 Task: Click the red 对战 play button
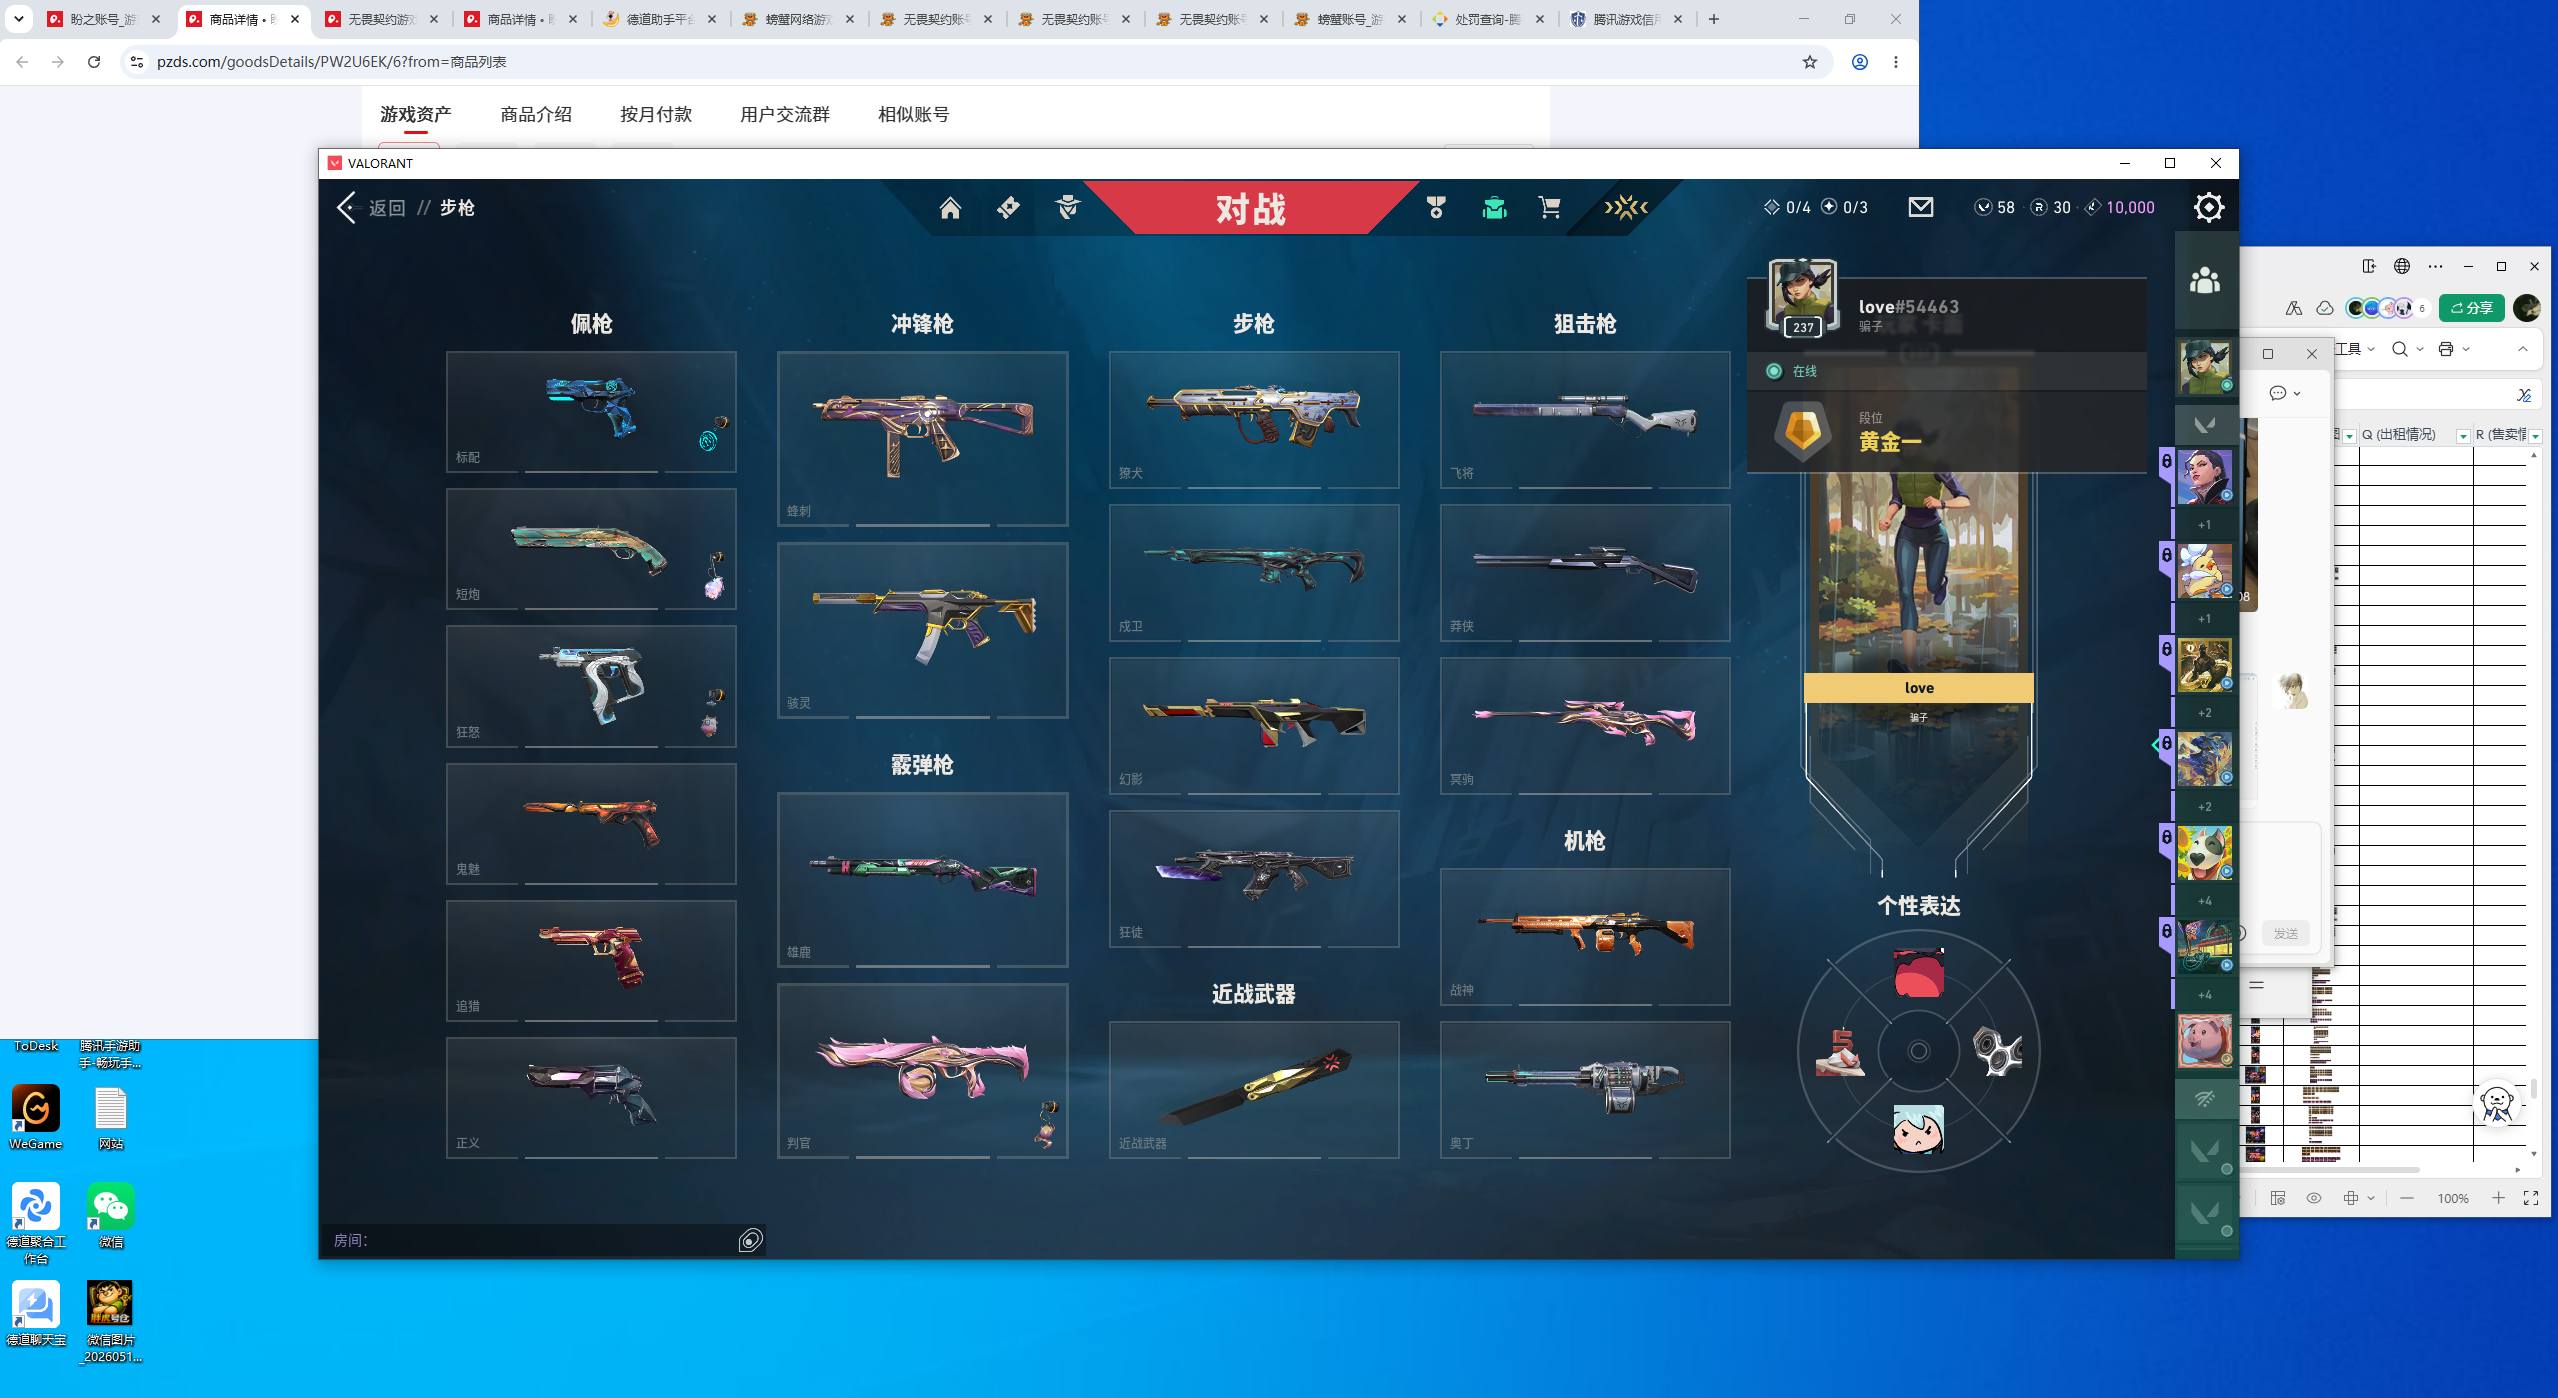1250,208
